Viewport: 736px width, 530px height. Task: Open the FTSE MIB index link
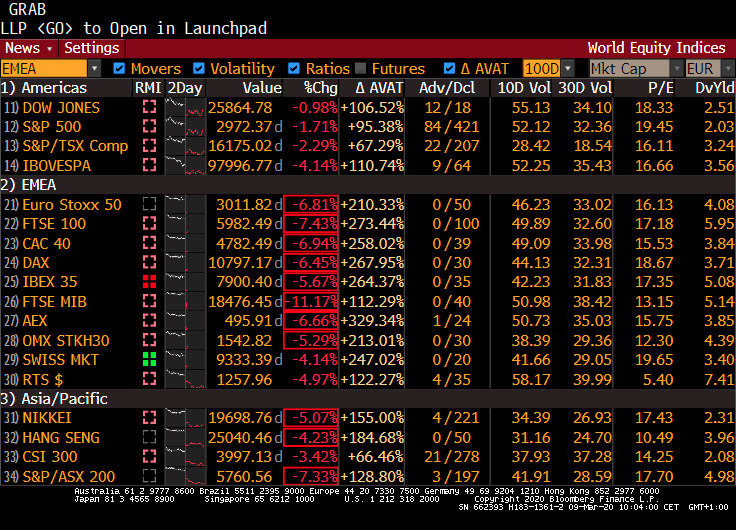tap(54, 301)
